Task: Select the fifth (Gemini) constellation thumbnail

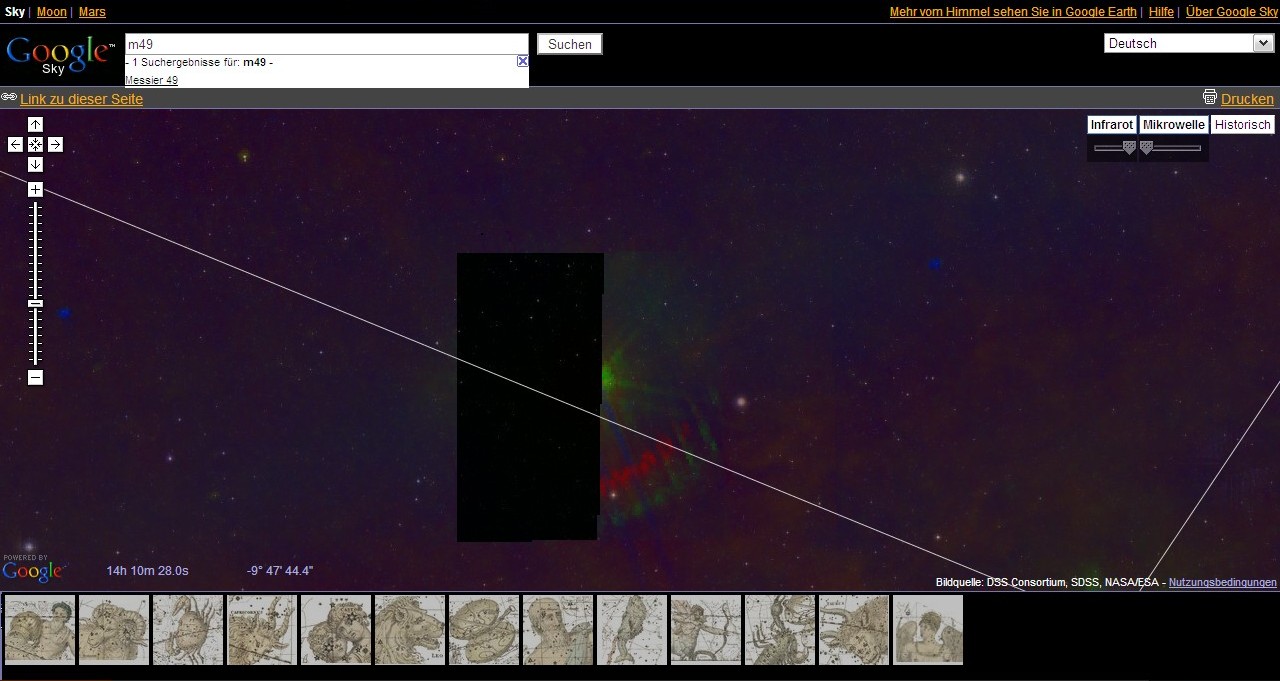Action: click(336, 630)
